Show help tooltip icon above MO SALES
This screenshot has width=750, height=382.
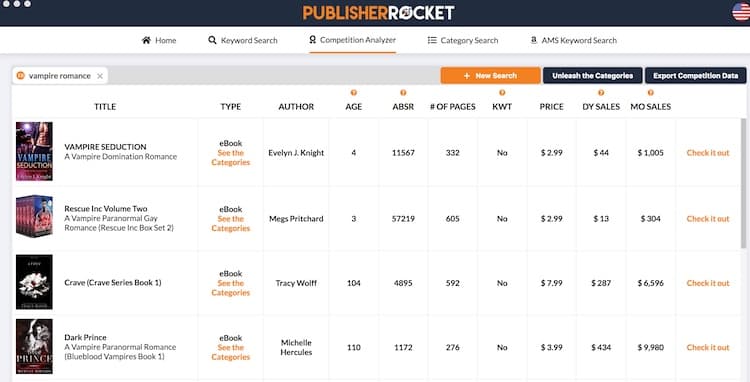click(651, 93)
